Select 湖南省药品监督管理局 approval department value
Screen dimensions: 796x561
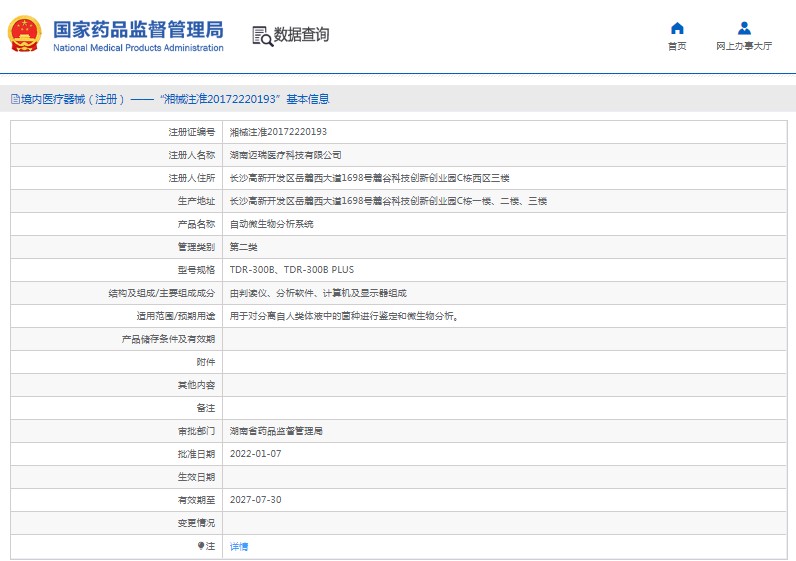pyautogui.click(x=276, y=431)
